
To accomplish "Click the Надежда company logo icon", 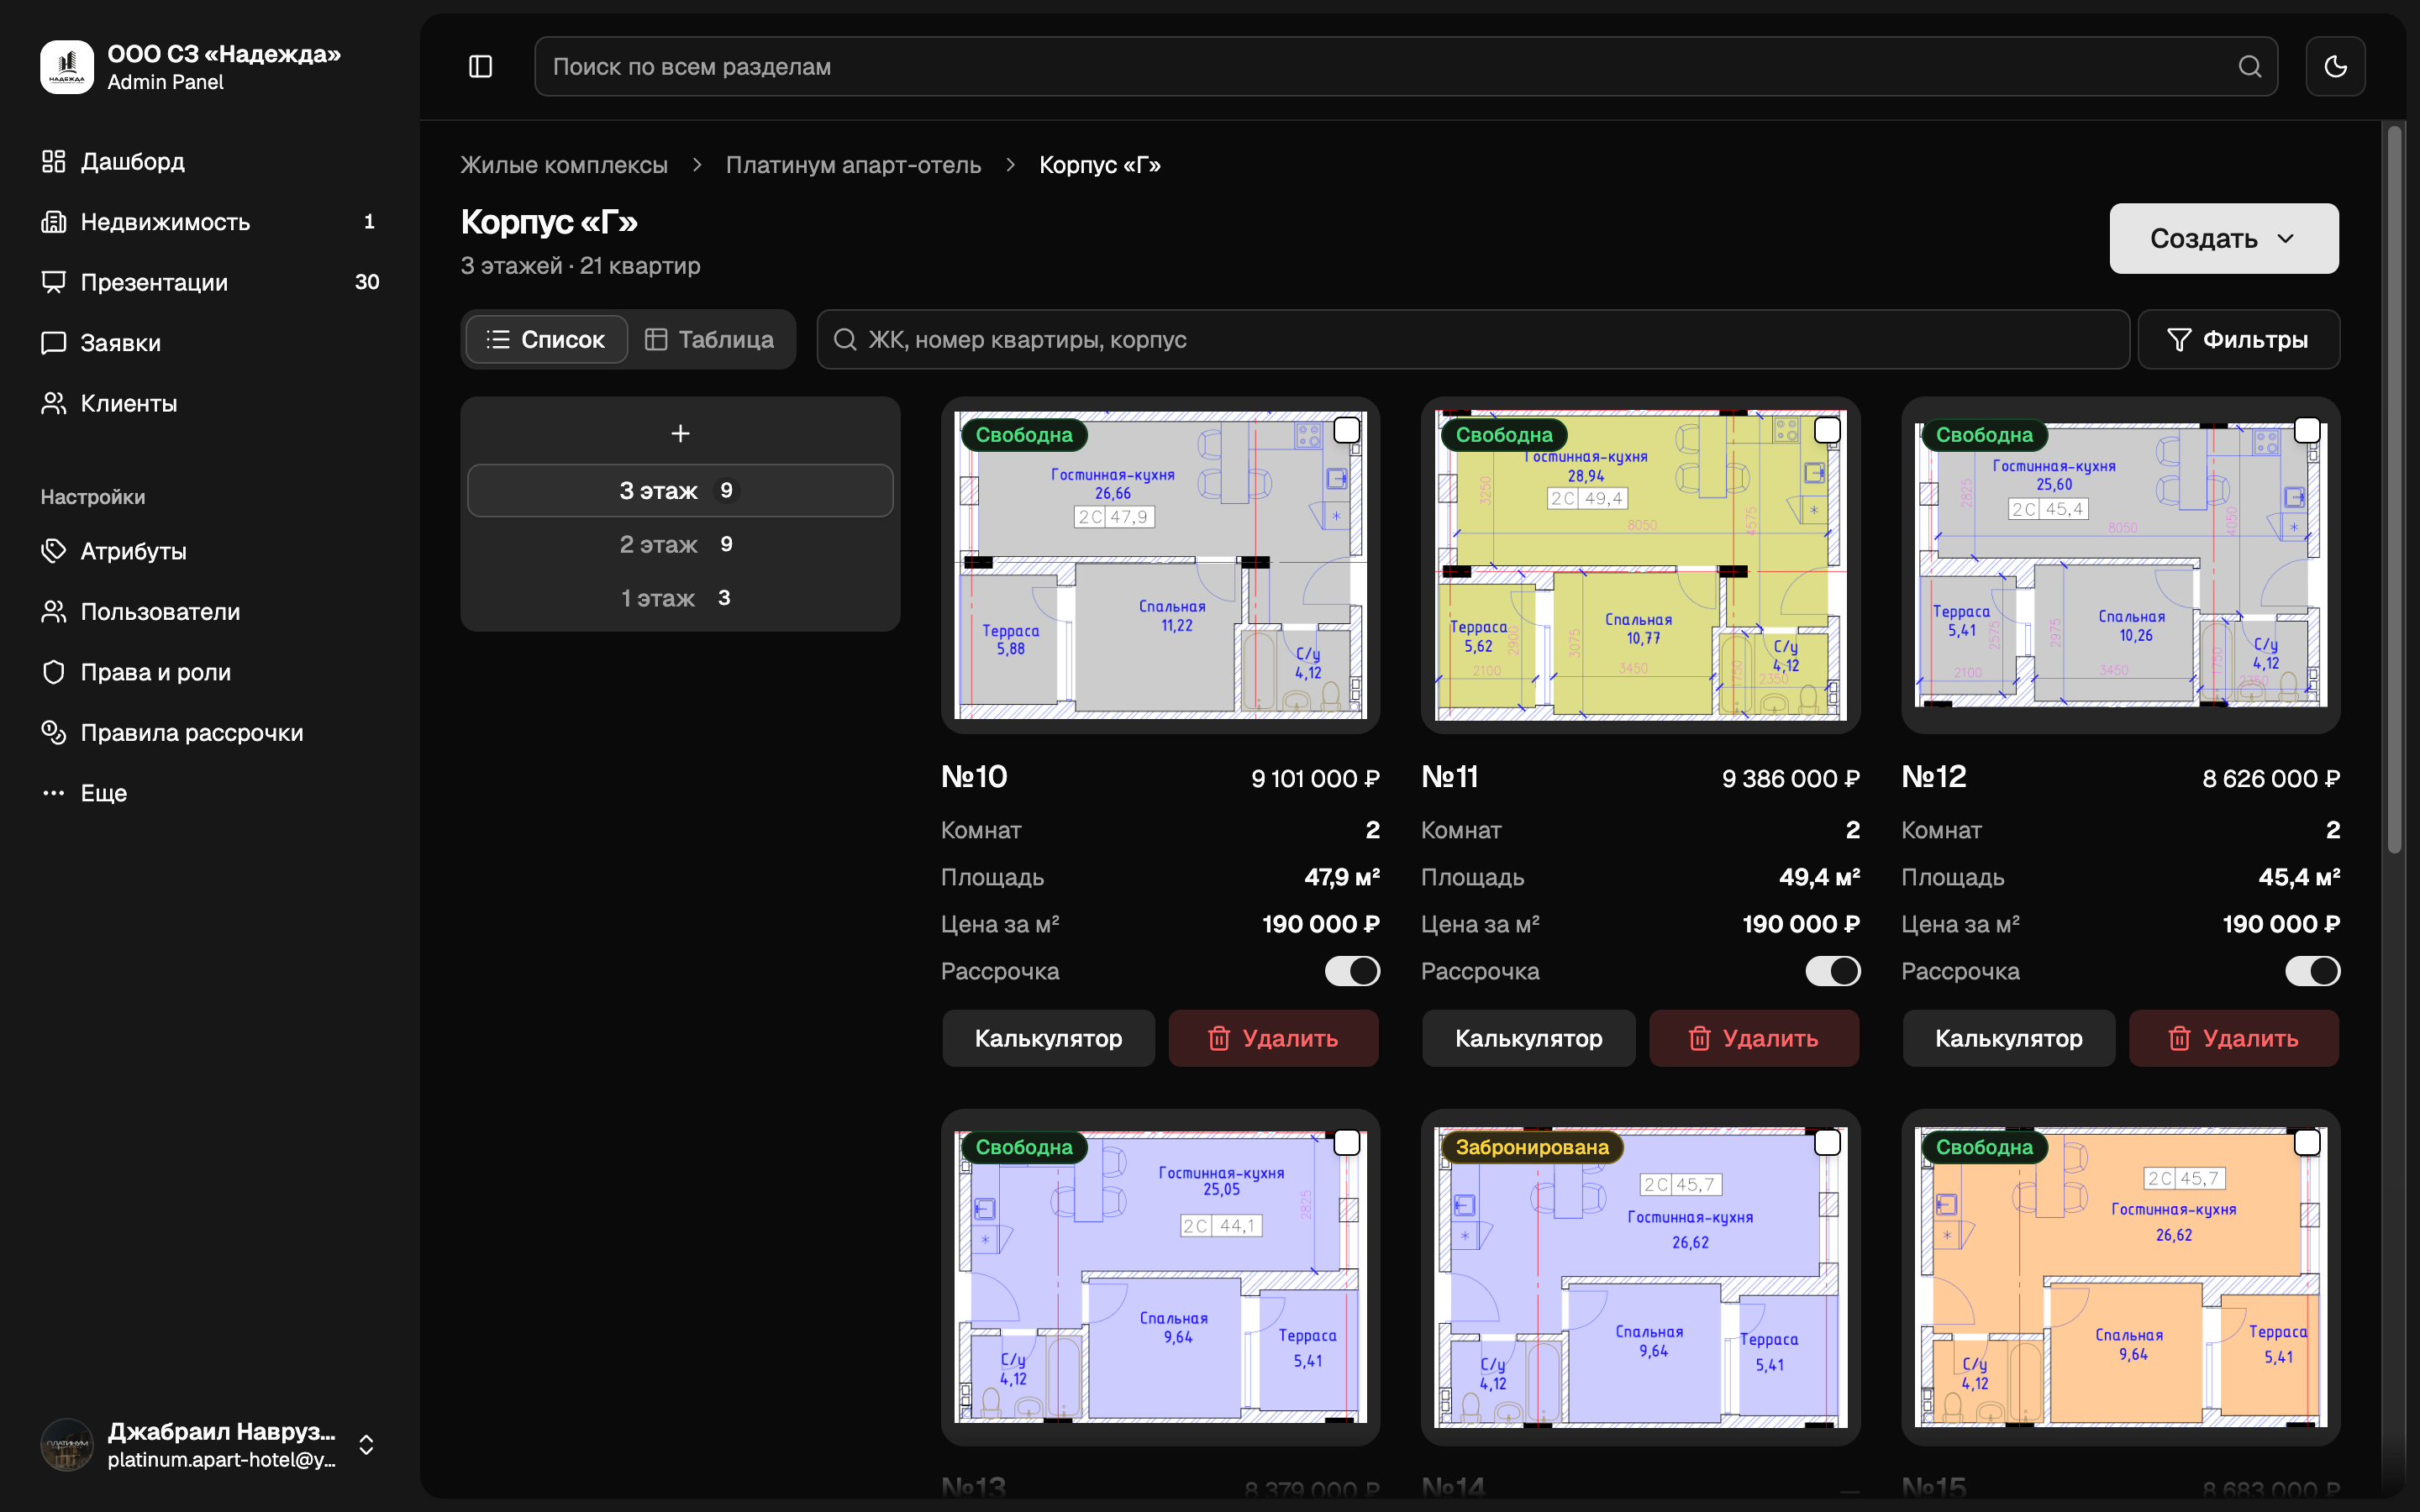I will coord(67,67).
